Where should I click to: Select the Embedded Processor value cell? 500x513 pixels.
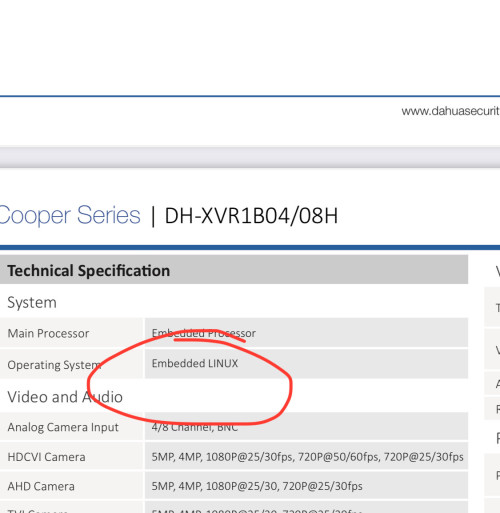click(x=306, y=333)
